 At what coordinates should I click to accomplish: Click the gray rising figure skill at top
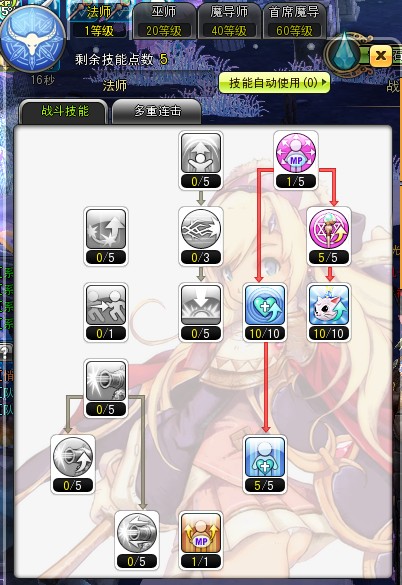[x=201, y=153]
